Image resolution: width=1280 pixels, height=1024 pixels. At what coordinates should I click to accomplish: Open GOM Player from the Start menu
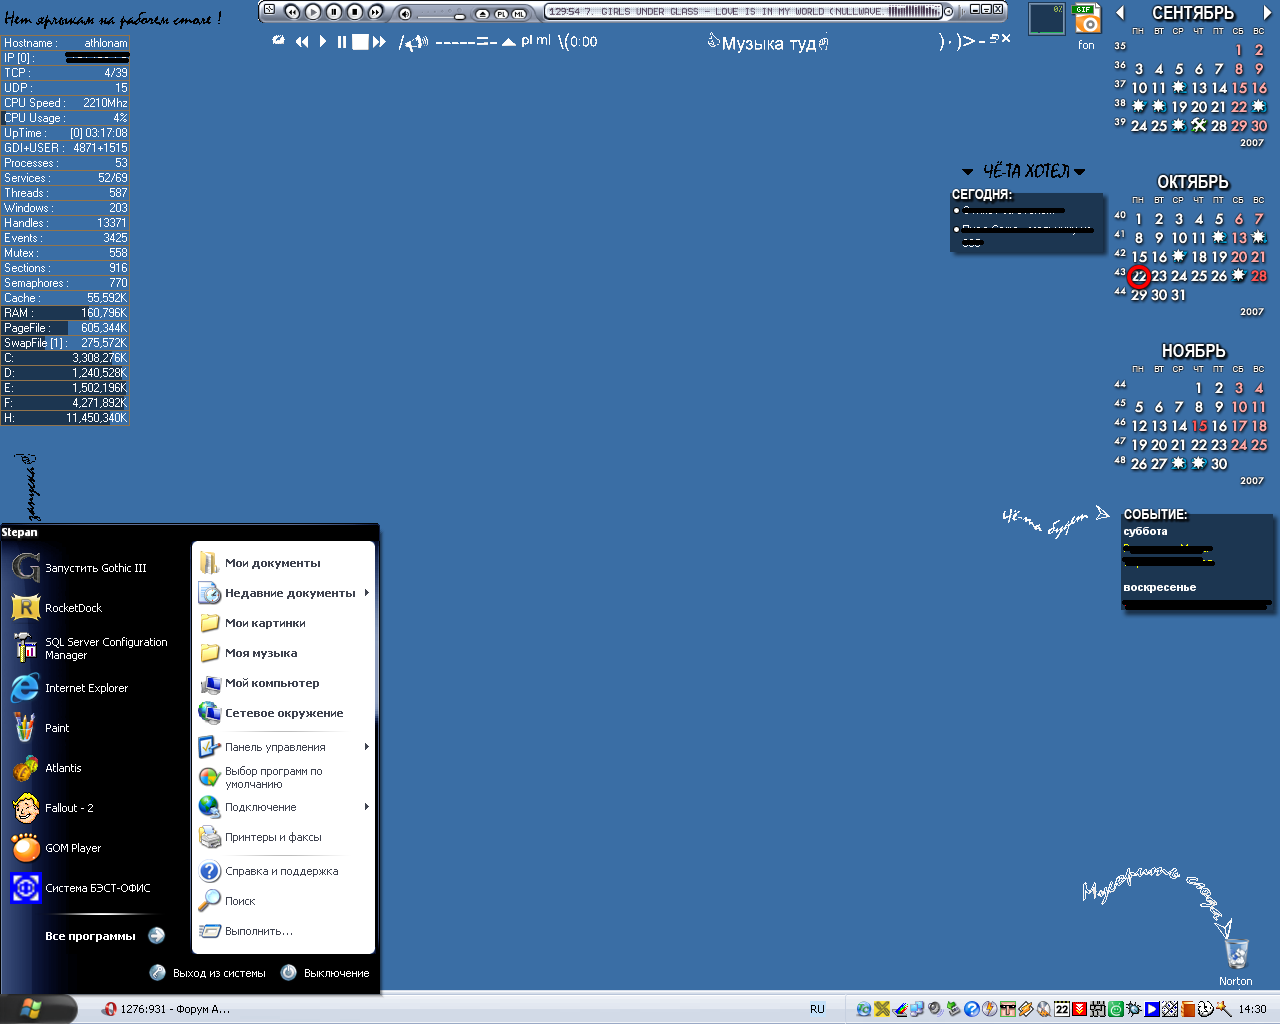[73, 848]
